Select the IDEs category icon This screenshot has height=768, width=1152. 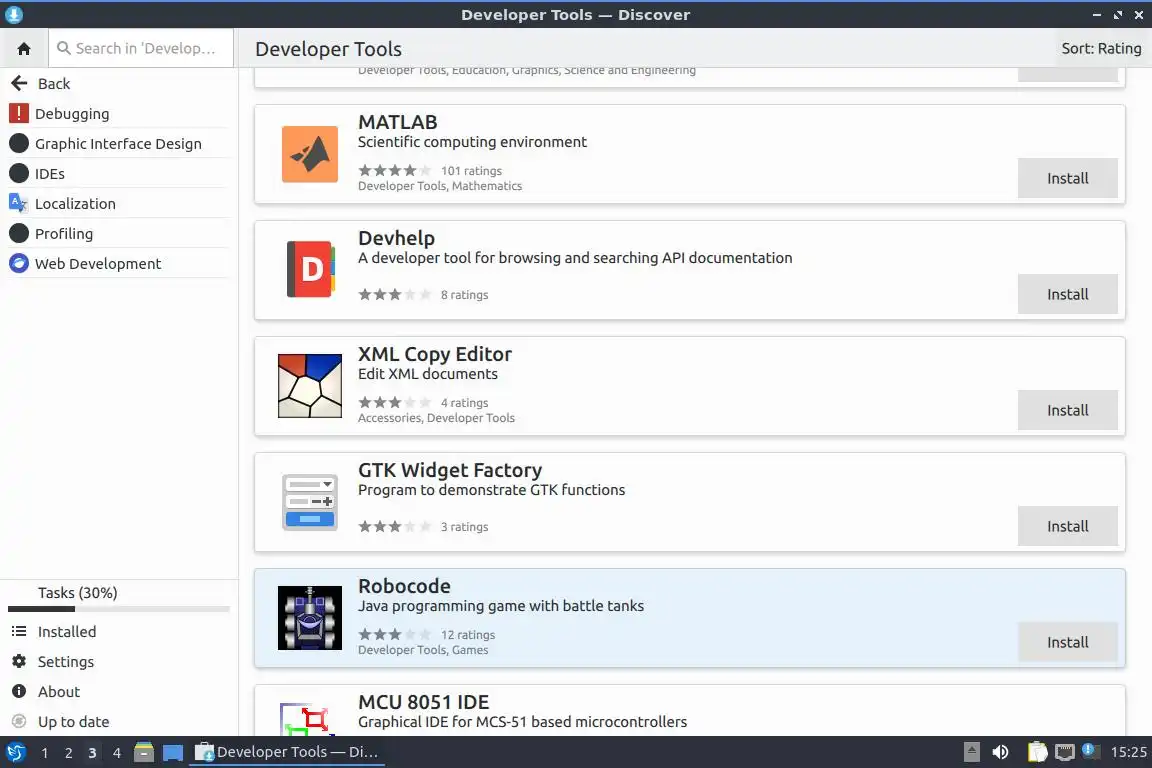pos(18,173)
